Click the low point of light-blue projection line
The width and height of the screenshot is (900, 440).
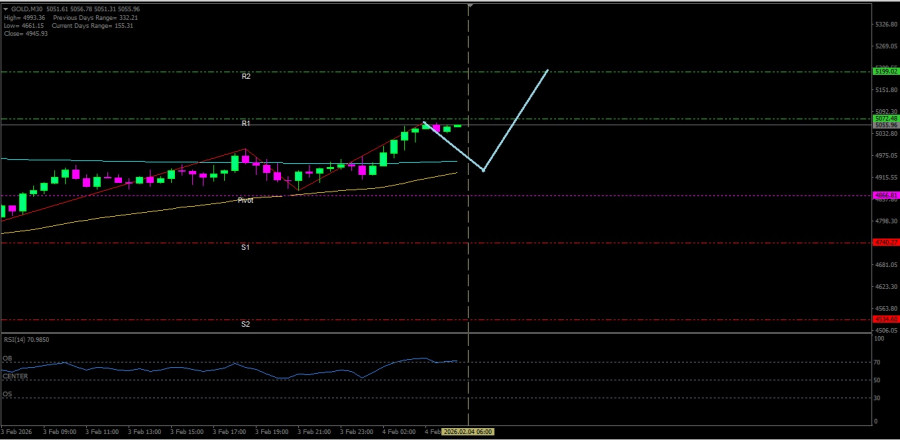point(484,171)
